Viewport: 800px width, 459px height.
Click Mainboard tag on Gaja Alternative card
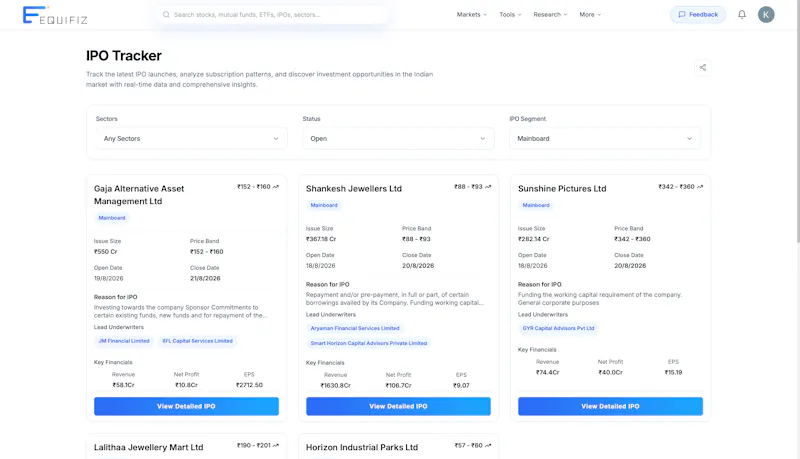coord(112,218)
